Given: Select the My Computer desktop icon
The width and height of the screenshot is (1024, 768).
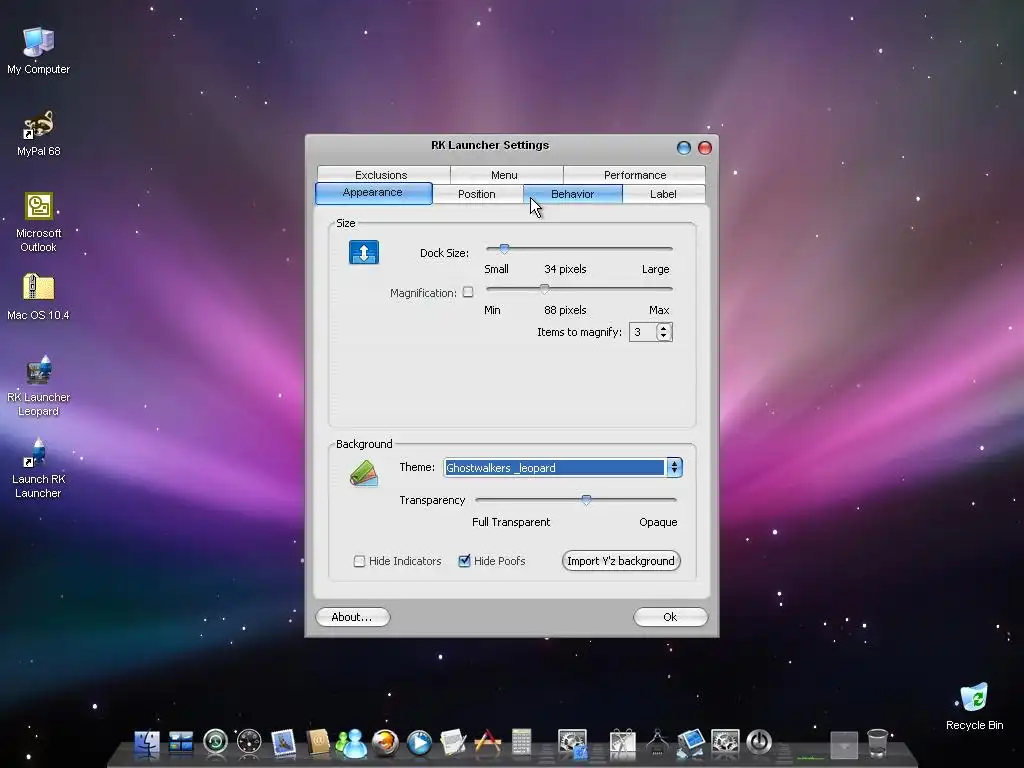Looking at the screenshot, I should point(39,50).
